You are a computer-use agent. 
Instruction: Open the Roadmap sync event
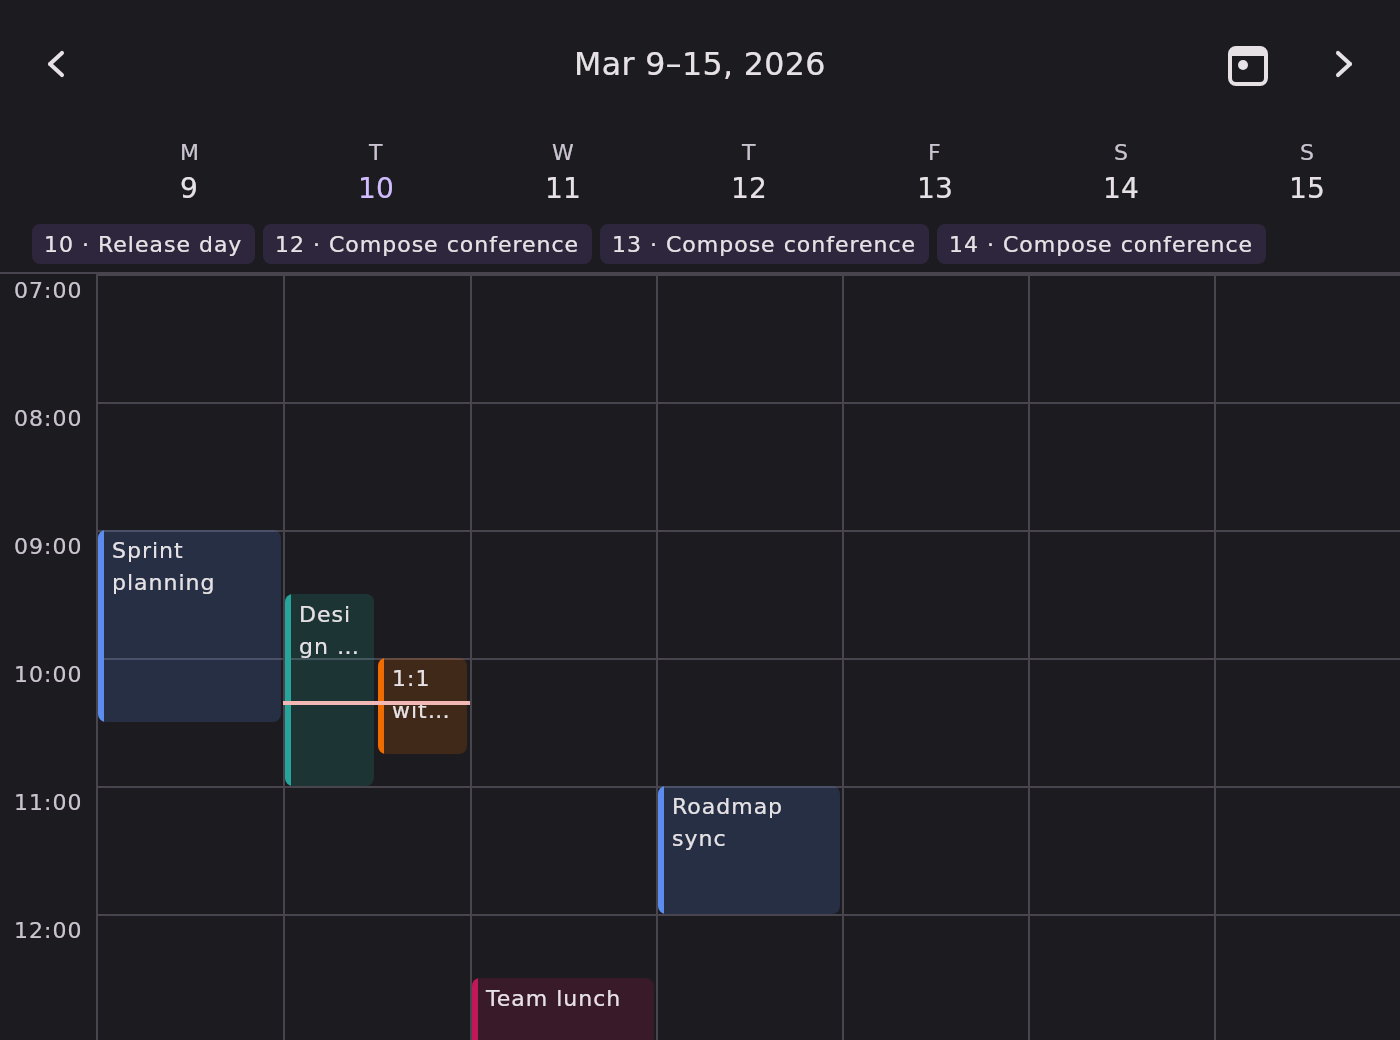[749, 850]
